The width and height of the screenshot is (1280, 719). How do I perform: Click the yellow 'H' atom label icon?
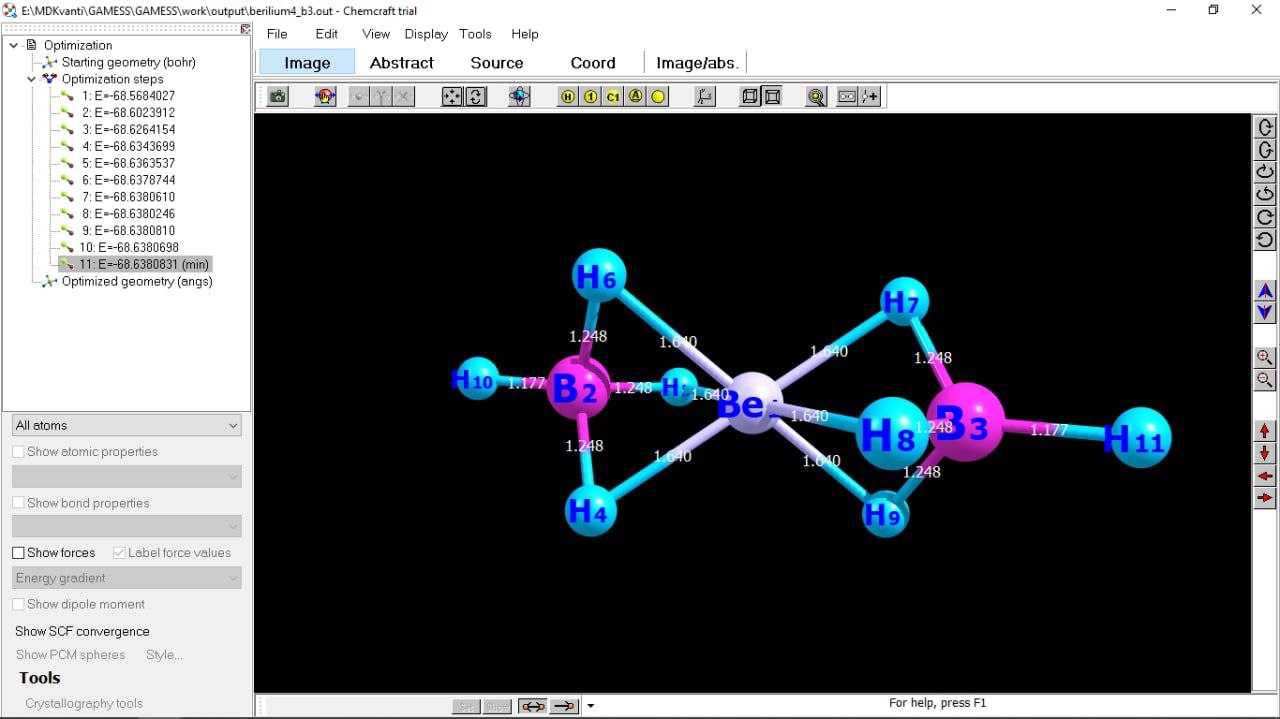click(x=568, y=97)
